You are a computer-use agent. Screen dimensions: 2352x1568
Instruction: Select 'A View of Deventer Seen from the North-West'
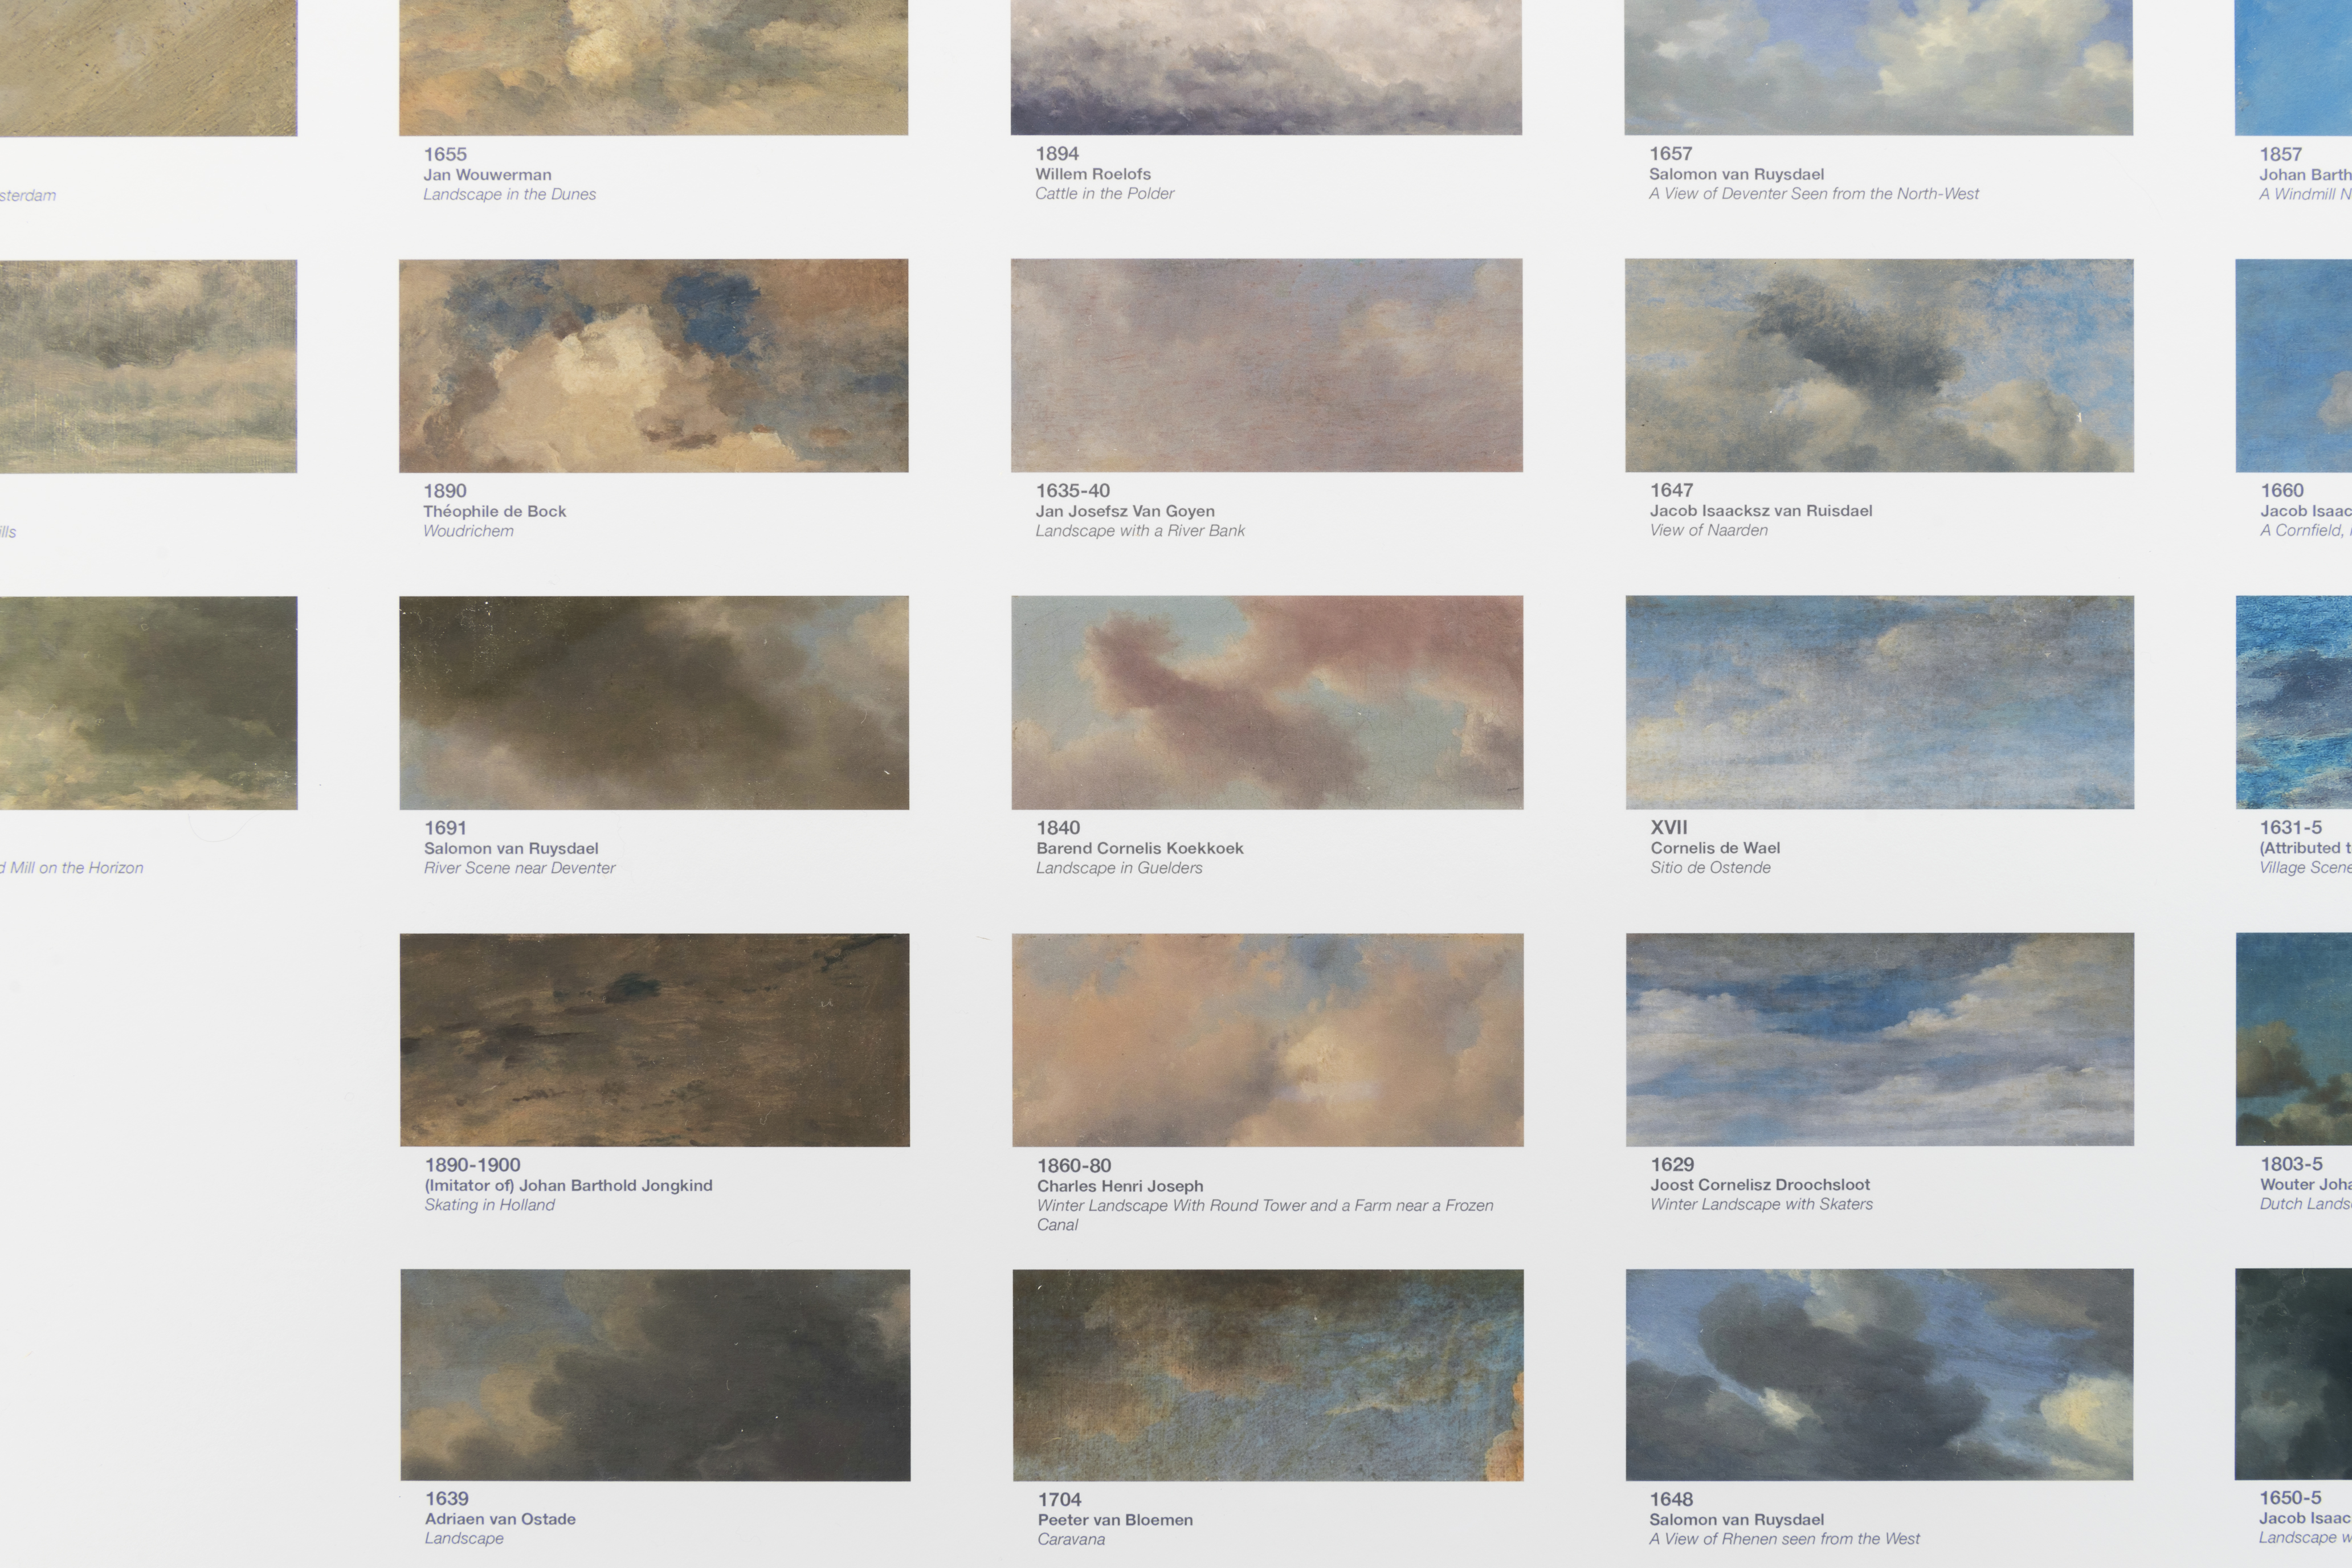click(1814, 193)
